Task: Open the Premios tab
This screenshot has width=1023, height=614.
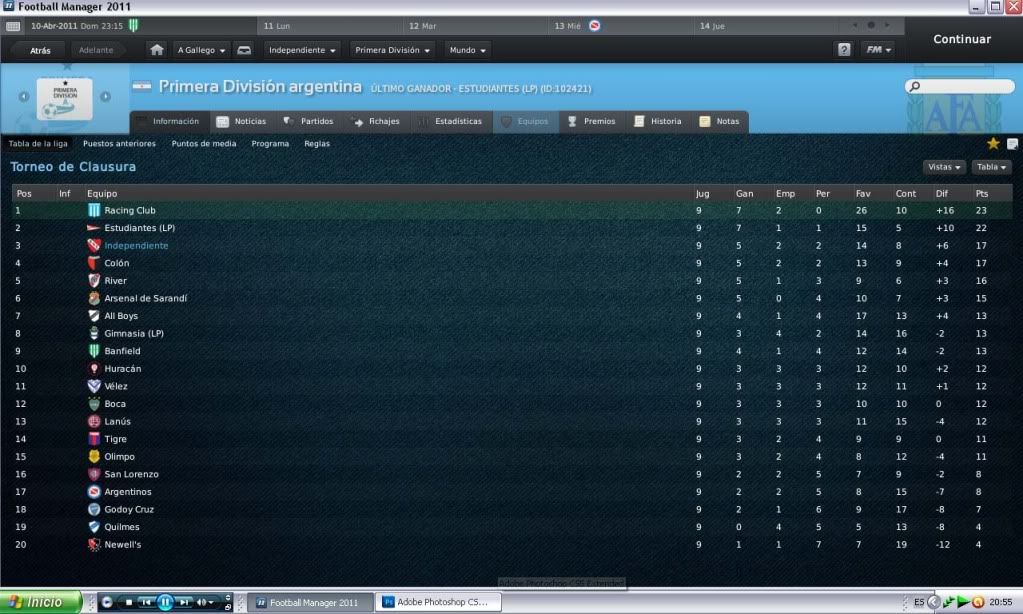Action: 592,121
